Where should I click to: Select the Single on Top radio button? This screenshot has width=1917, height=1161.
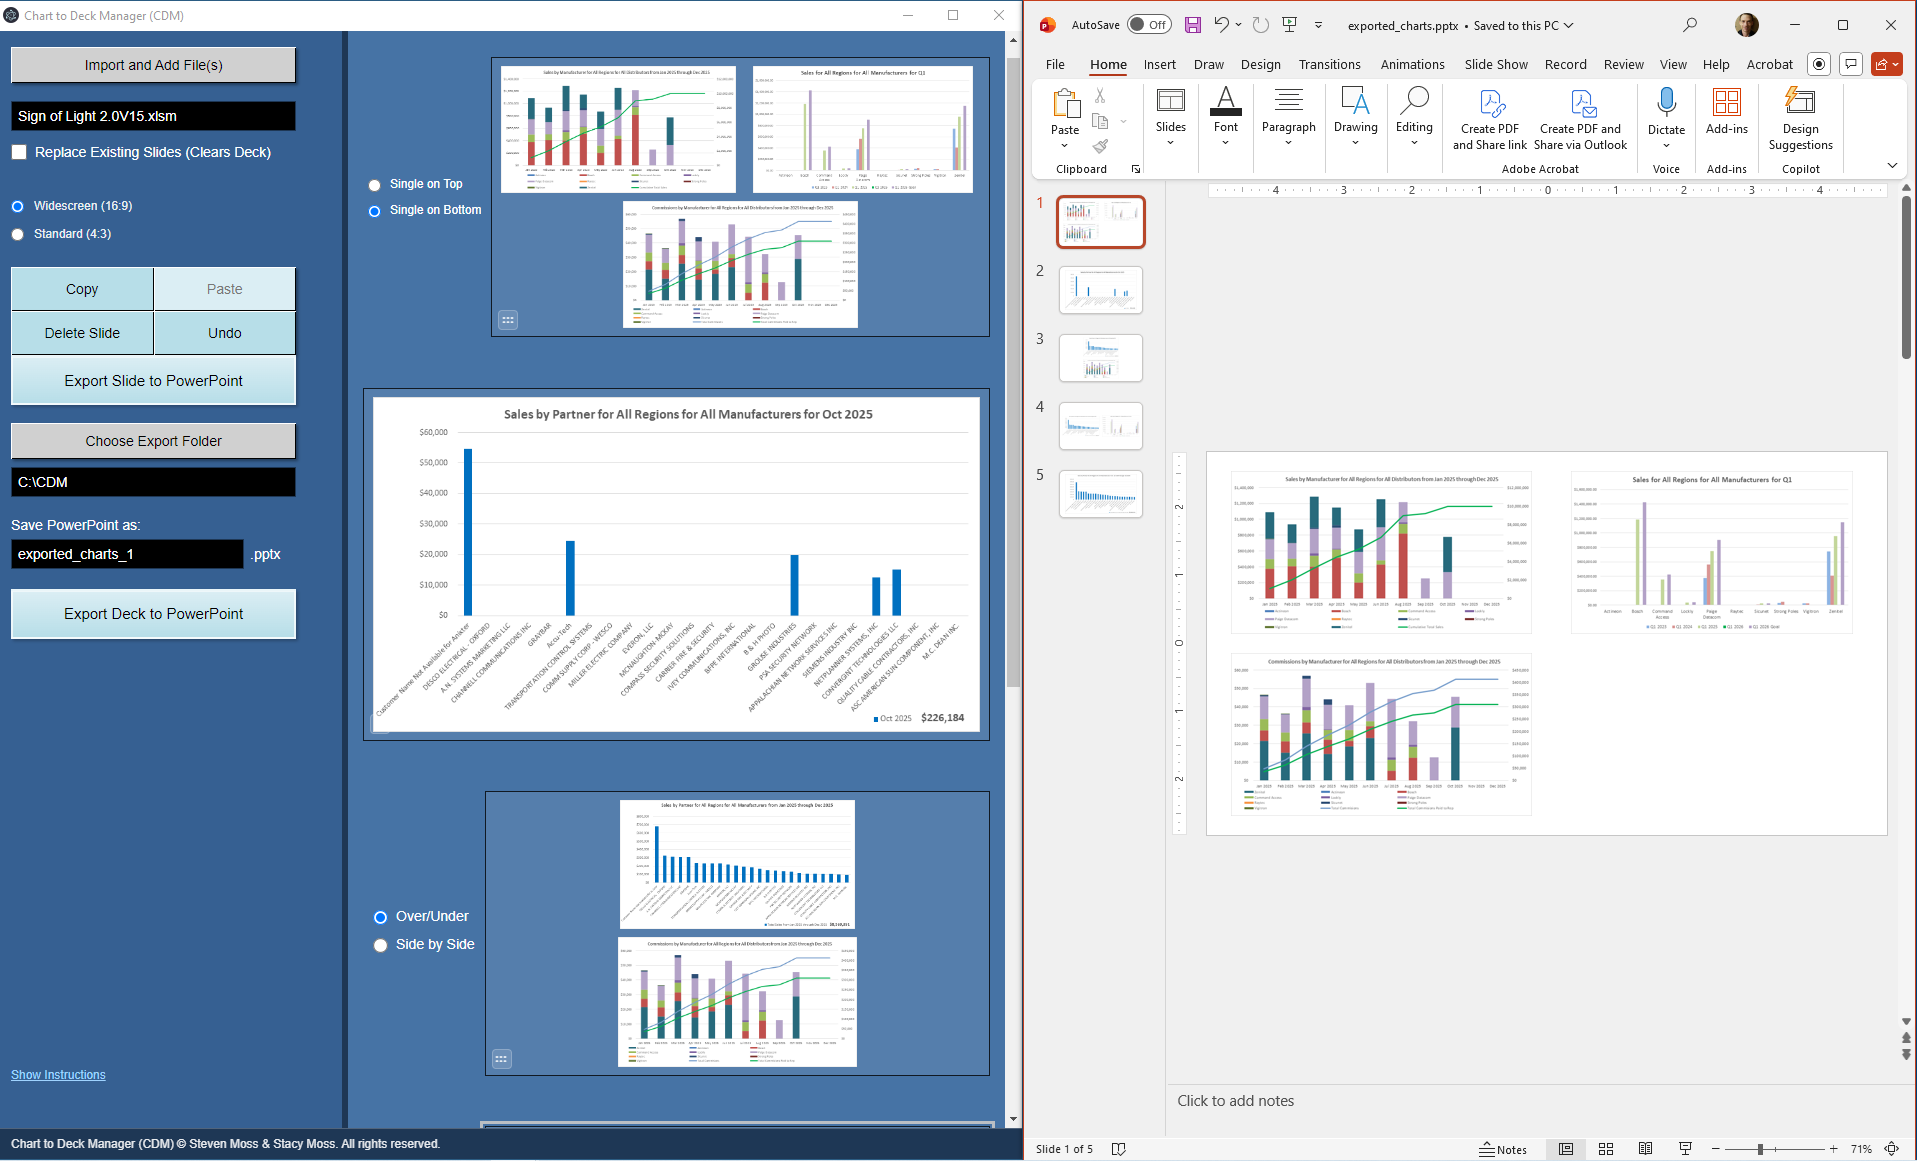pos(374,185)
